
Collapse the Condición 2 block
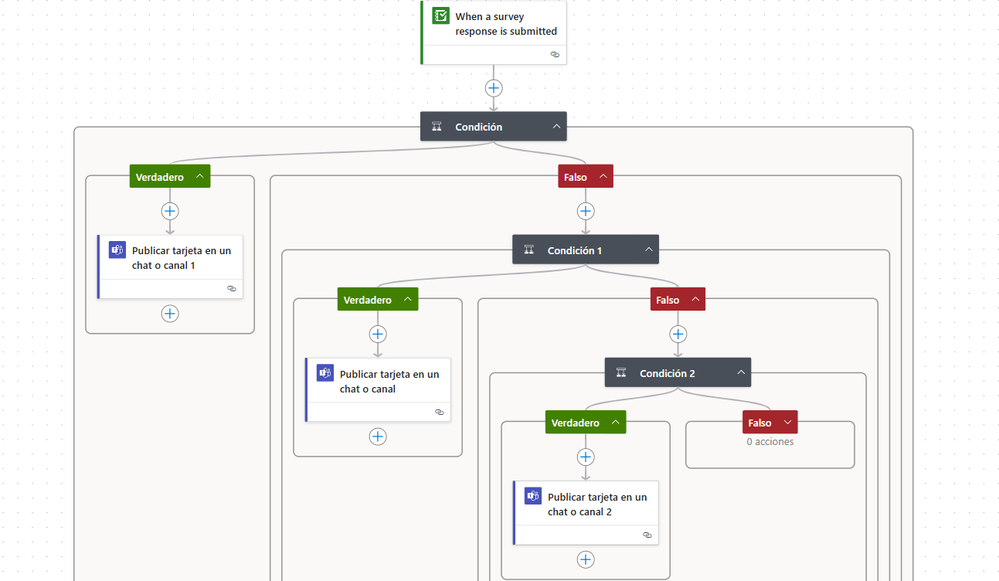(x=741, y=373)
